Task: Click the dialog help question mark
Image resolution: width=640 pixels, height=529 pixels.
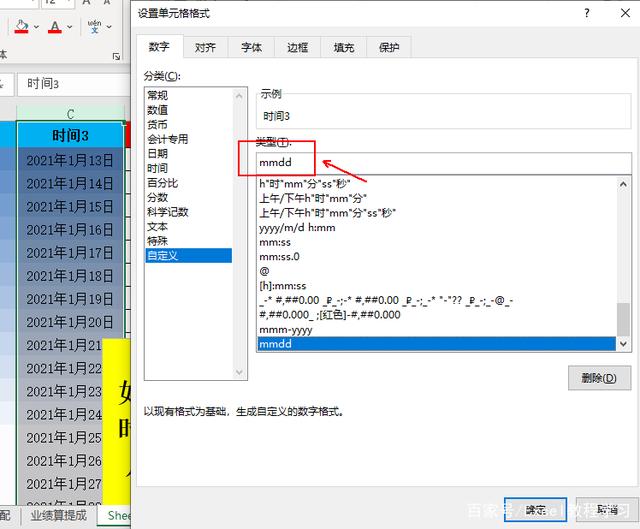Action: 587,13
